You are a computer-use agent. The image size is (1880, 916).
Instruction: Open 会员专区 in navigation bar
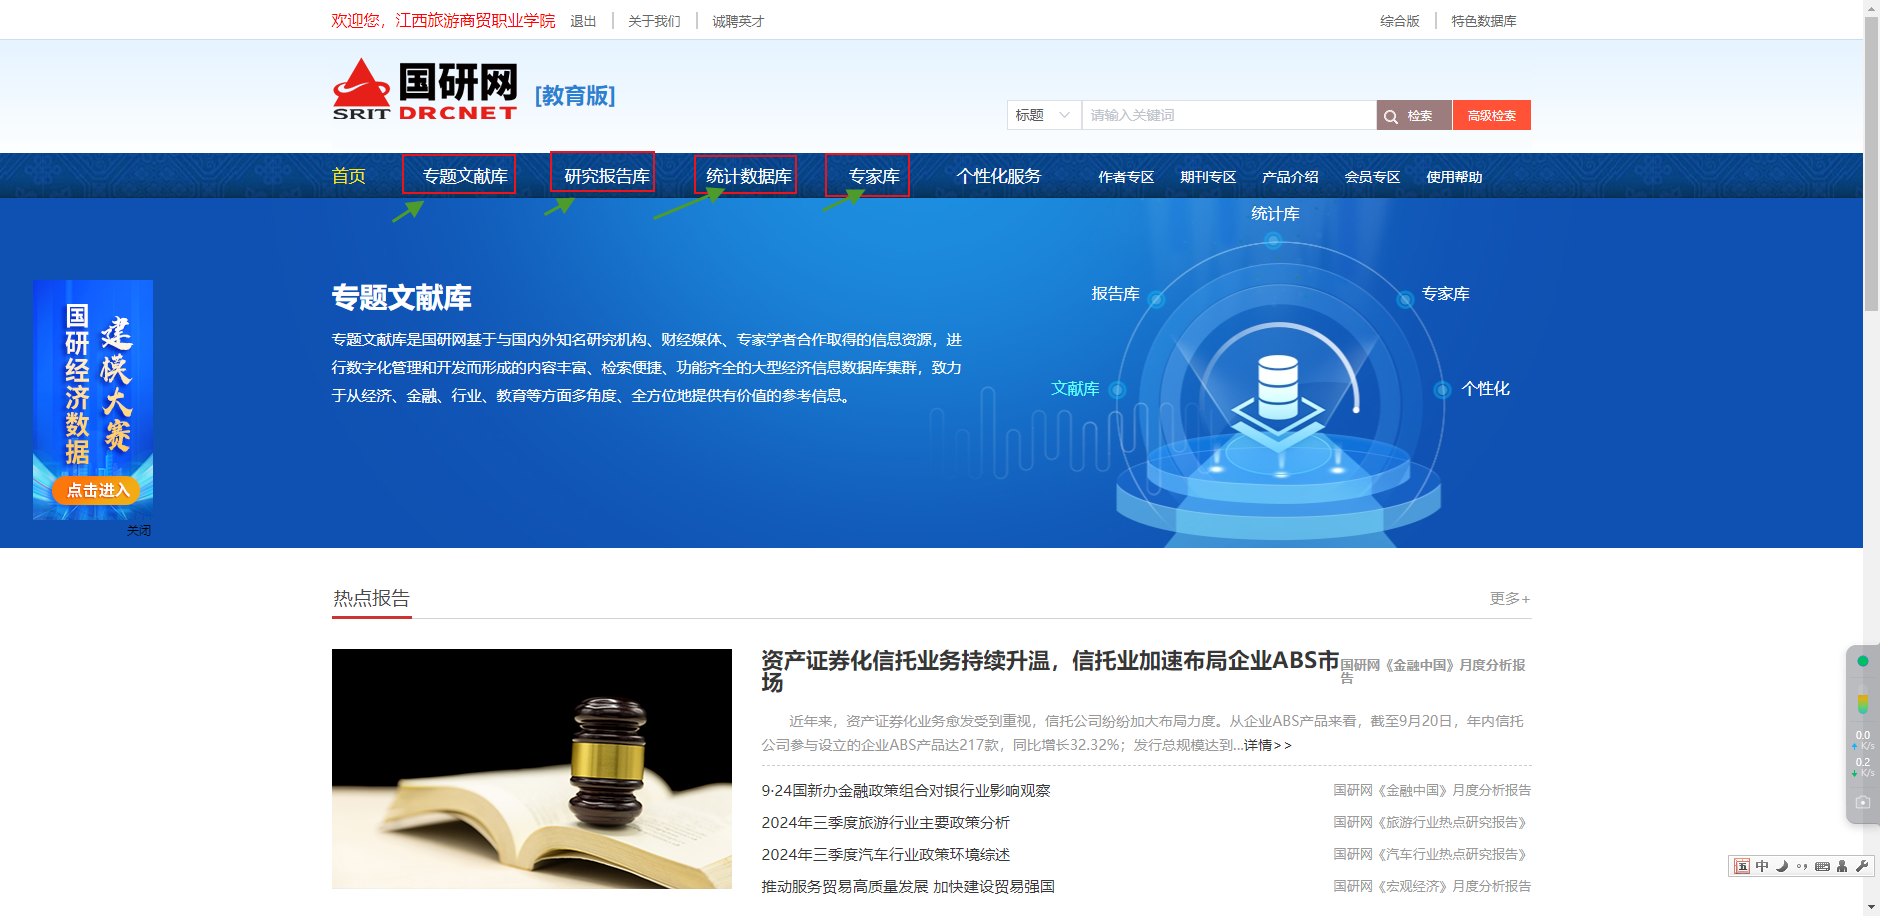click(x=1372, y=177)
